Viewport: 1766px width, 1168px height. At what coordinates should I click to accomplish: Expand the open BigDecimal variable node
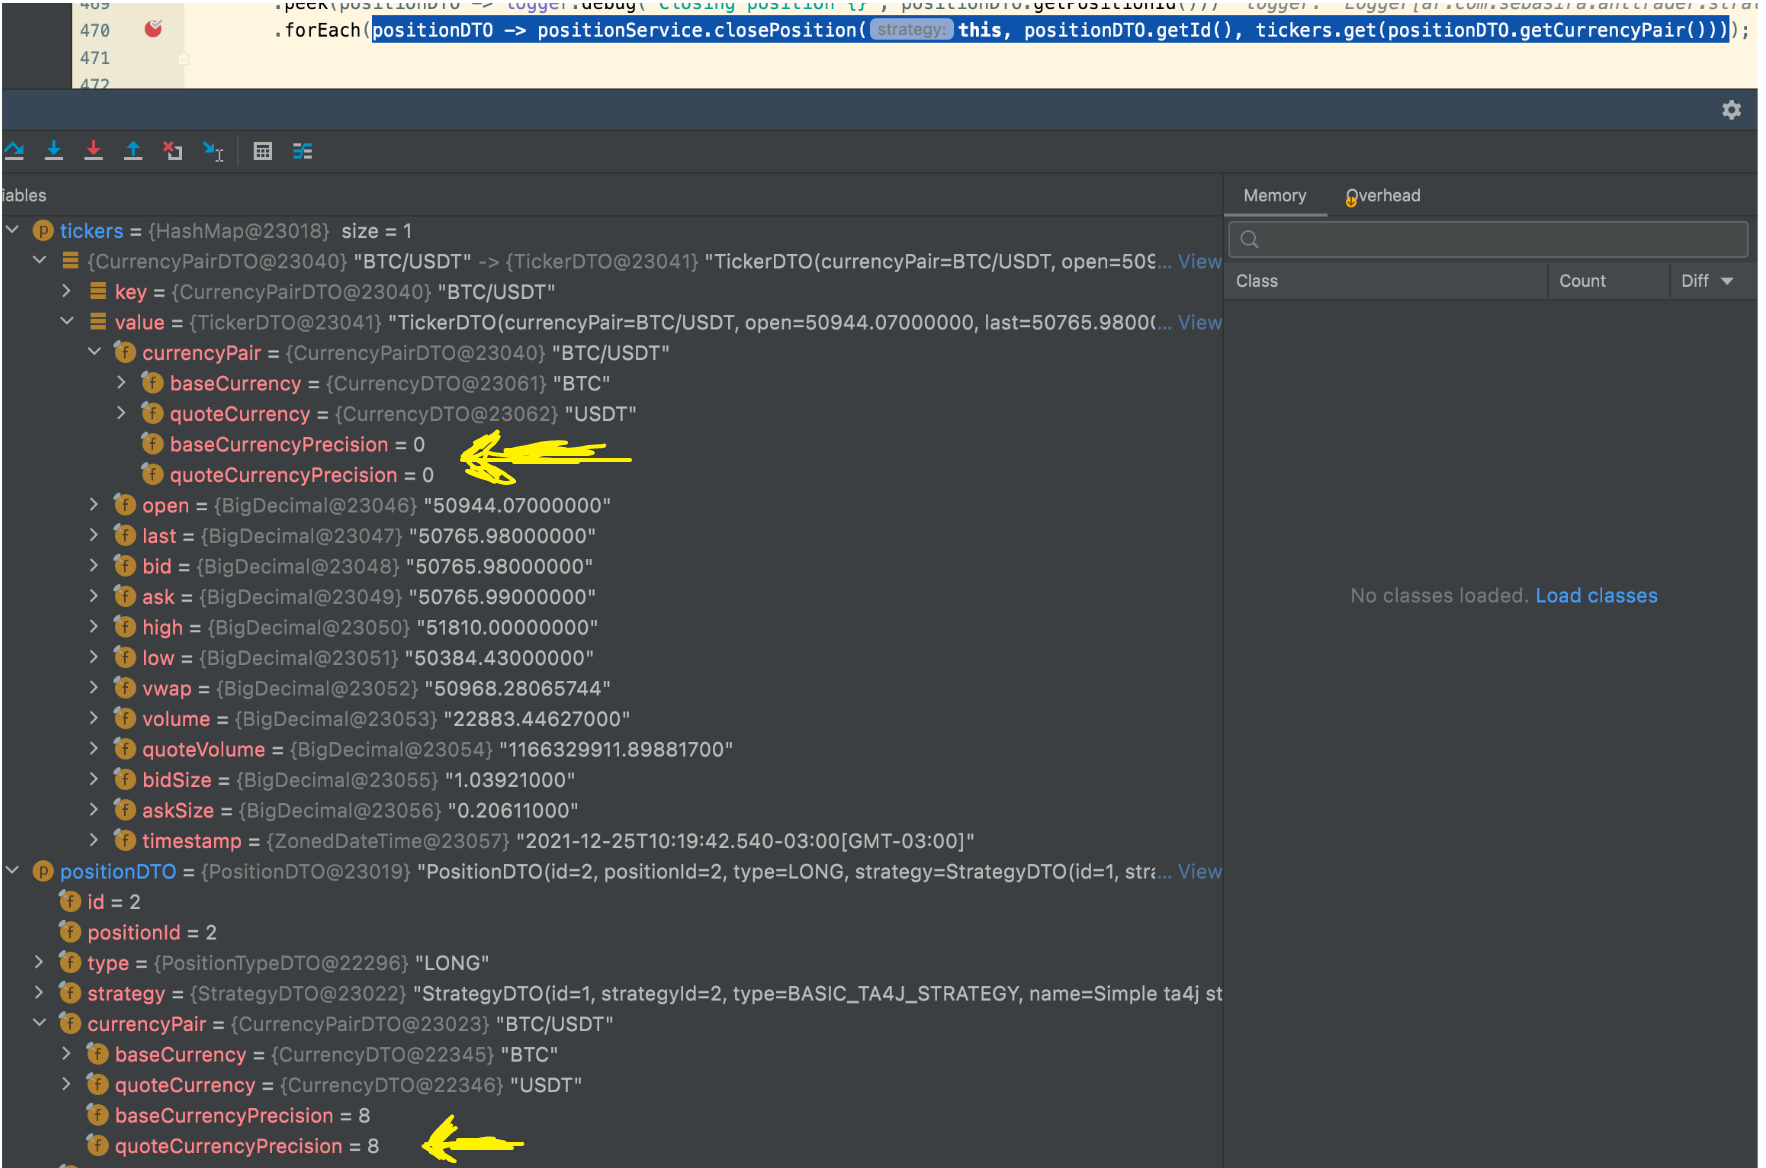click(x=93, y=505)
